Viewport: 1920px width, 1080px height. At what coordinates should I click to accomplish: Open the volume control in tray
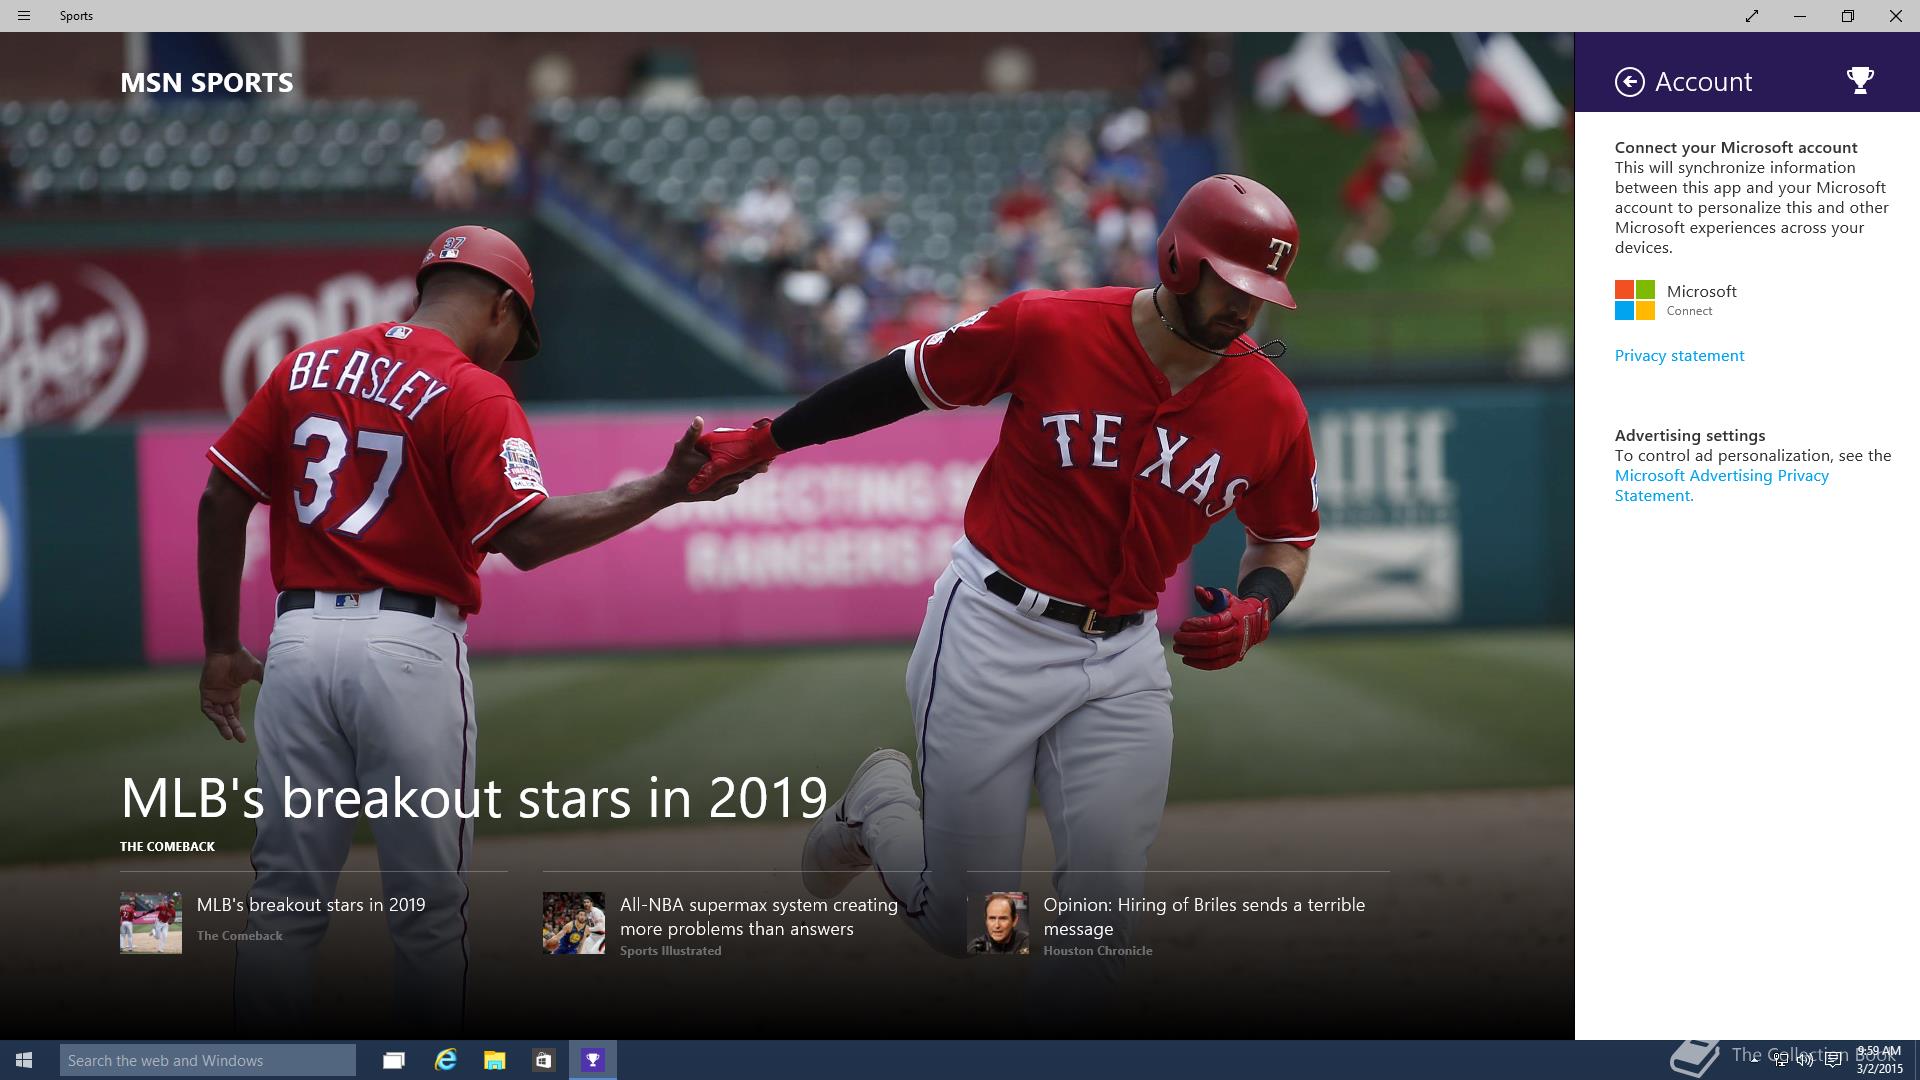[x=1806, y=1061]
